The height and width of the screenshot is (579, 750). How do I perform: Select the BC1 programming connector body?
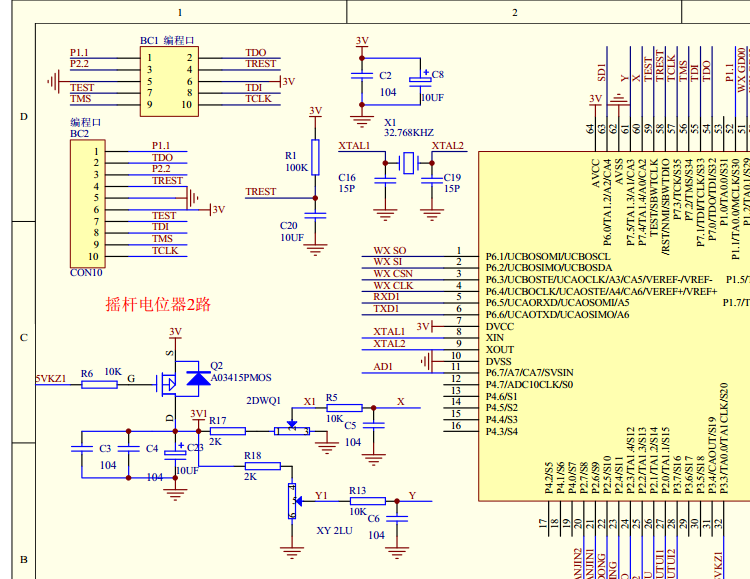tap(169, 81)
